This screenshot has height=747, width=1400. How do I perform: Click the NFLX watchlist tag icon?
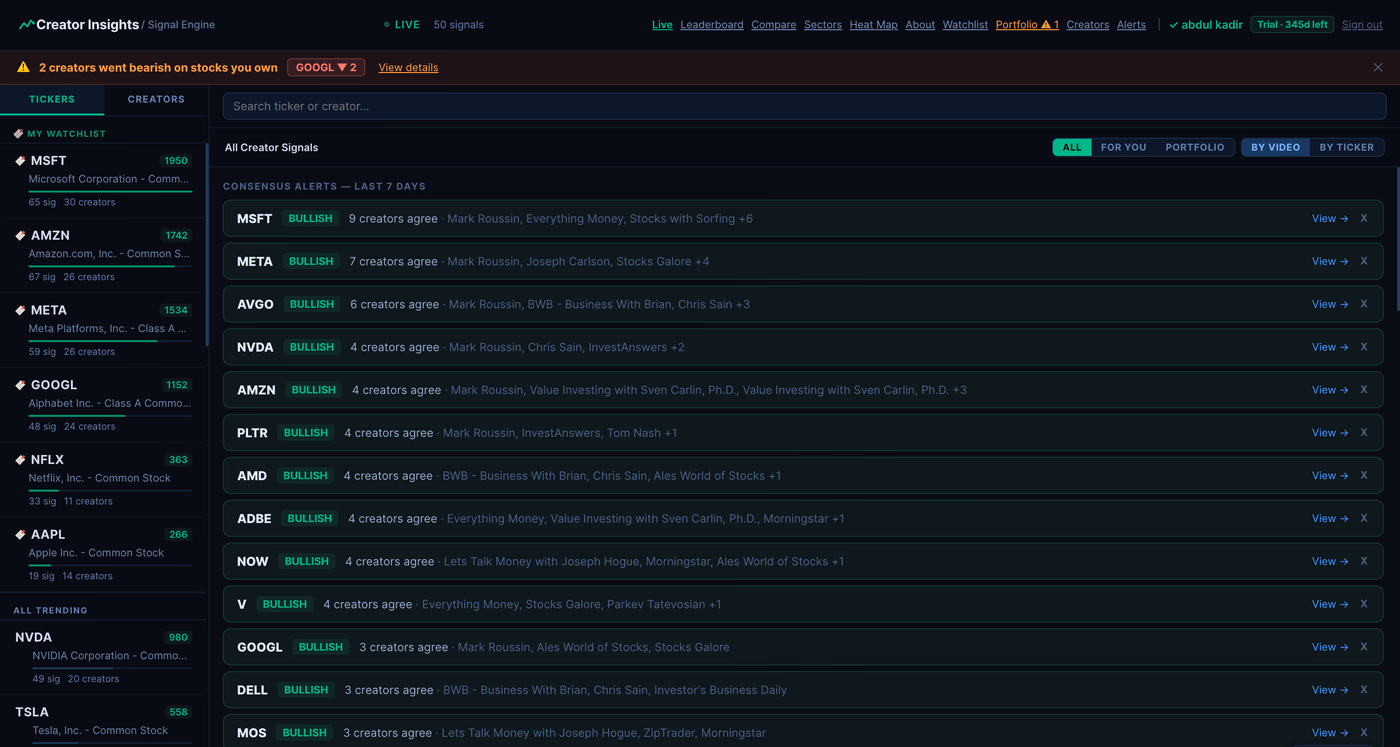20,460
